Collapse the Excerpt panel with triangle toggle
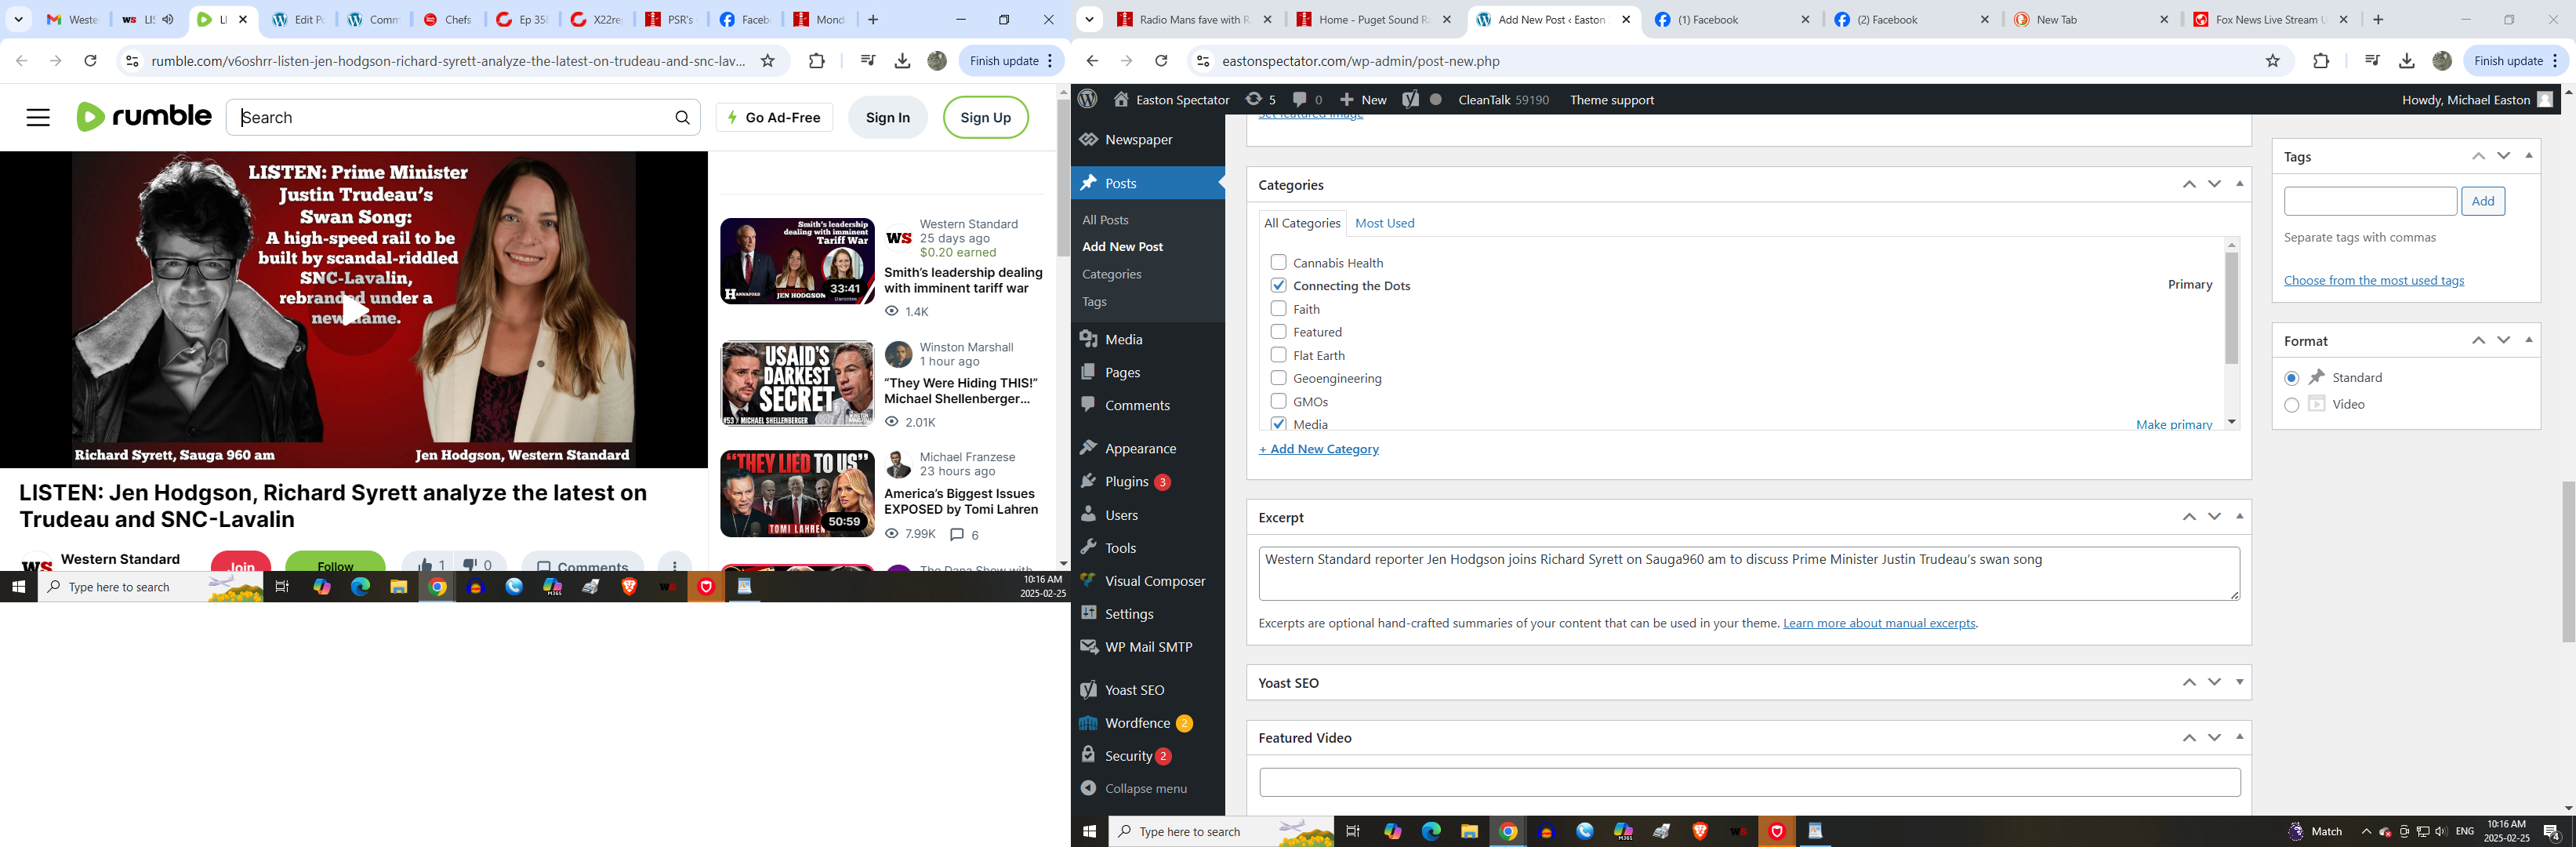The width and height of the screenshot is (2576, 847). (2239, 517)
